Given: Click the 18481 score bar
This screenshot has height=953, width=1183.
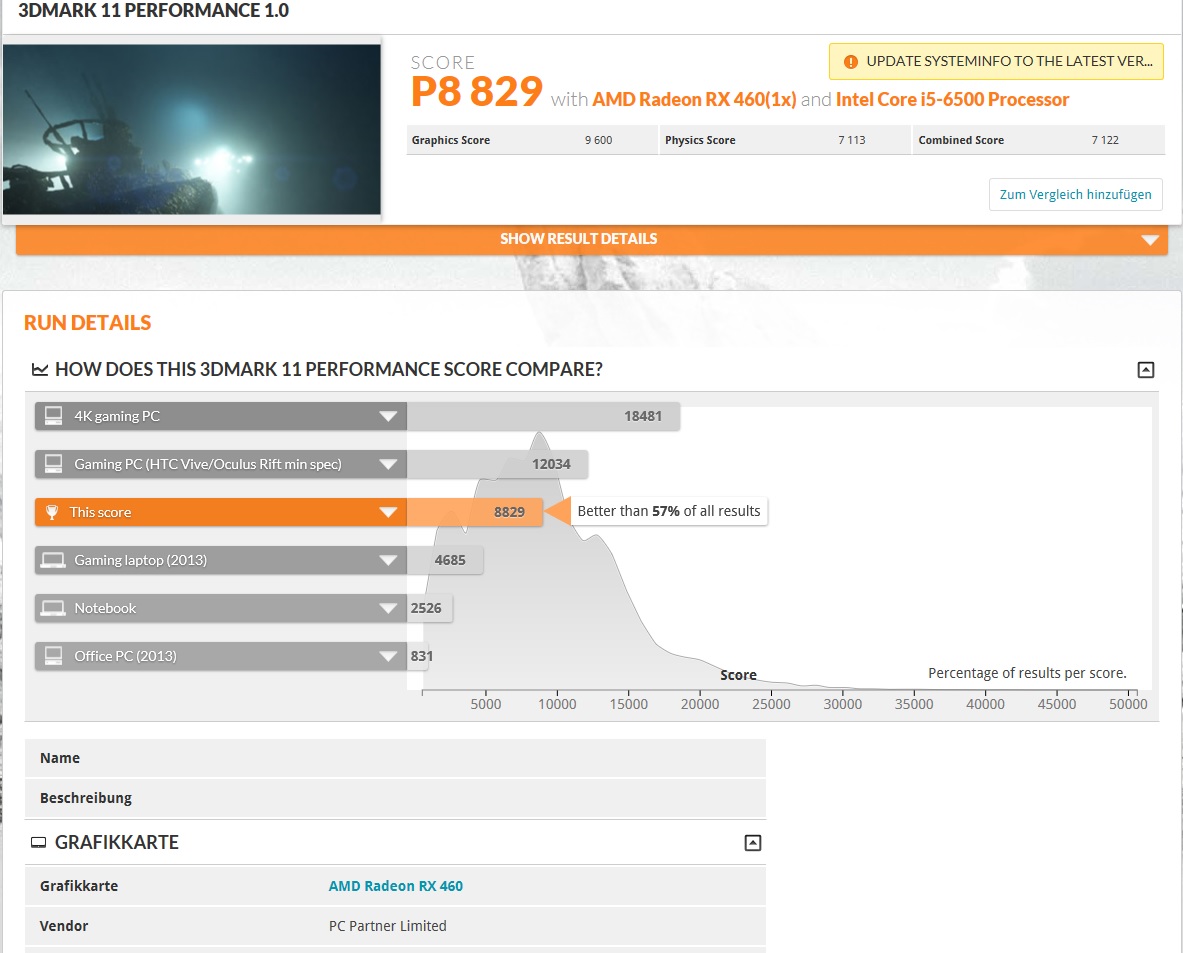Looking at the screenshot, I should click(543, 417).
